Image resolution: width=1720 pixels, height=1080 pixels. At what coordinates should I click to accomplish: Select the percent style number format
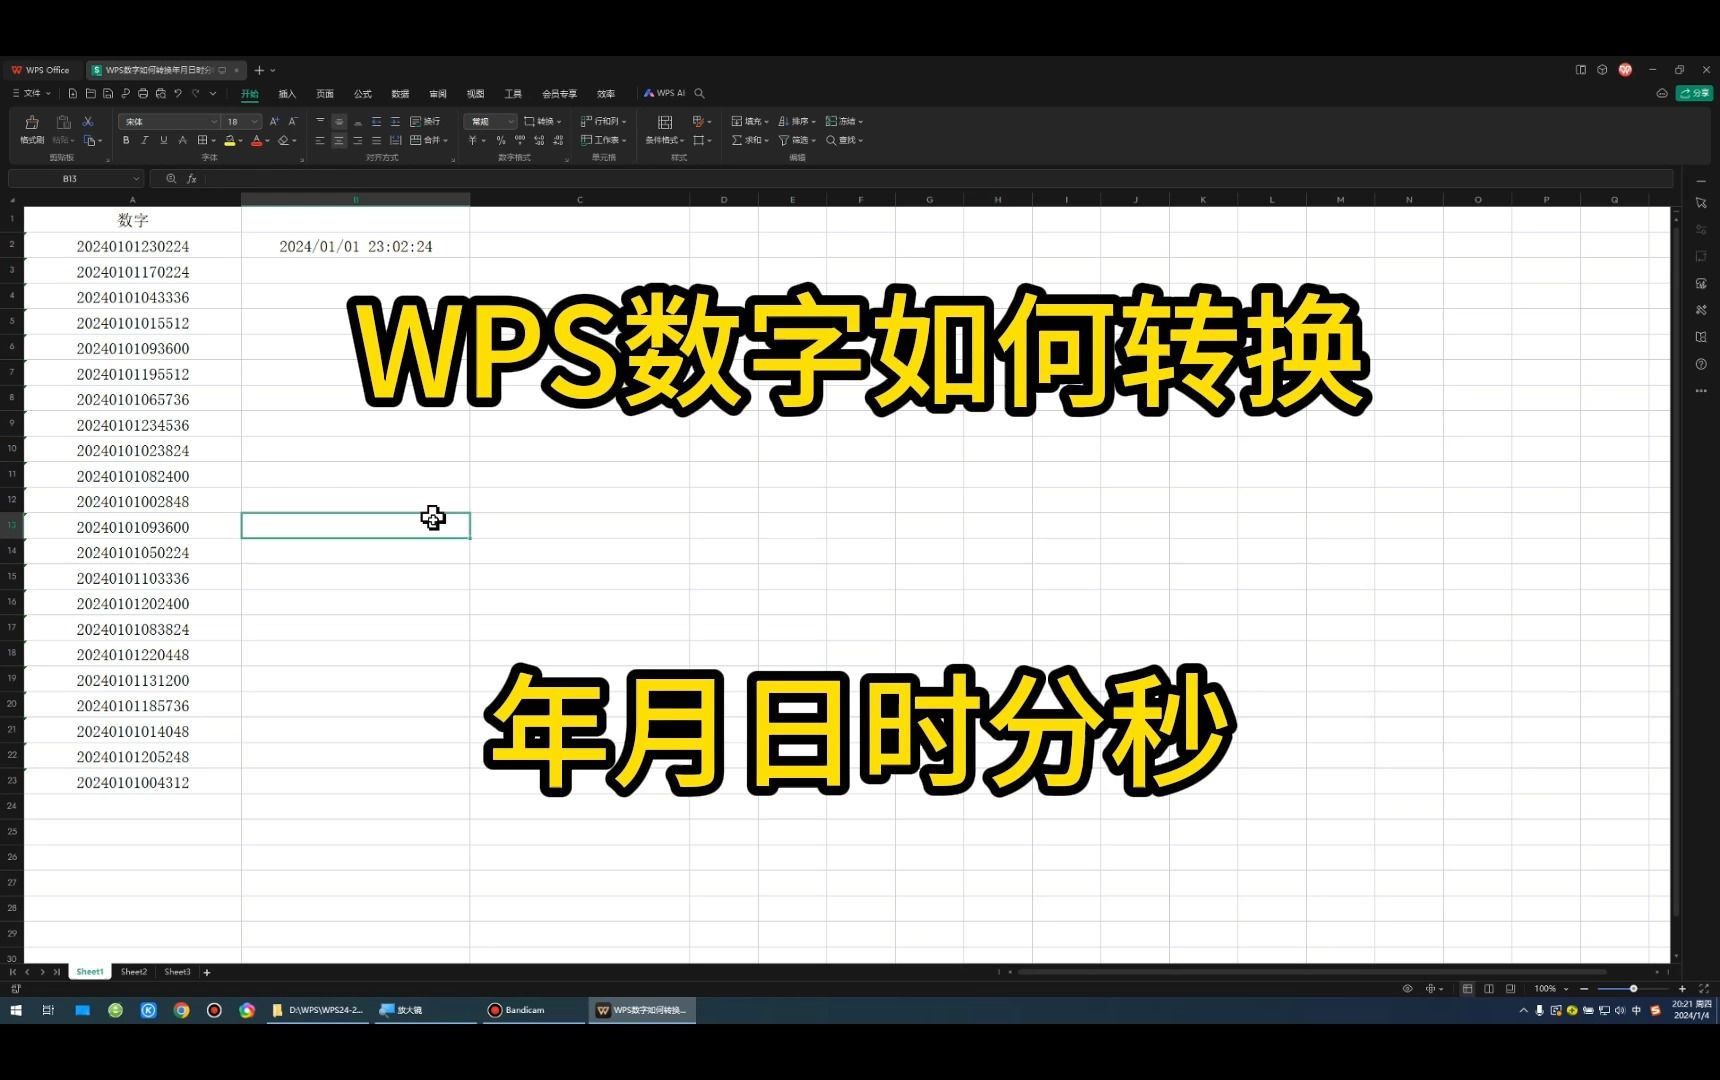pos(500,141)
